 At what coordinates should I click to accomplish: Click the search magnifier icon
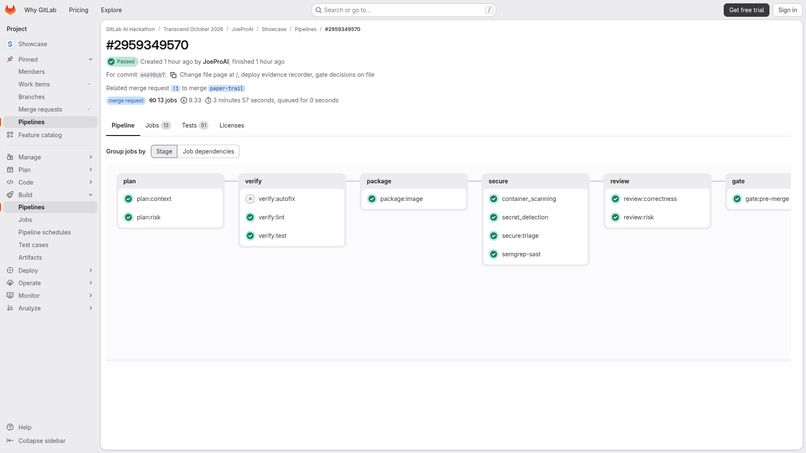point(319,10)
